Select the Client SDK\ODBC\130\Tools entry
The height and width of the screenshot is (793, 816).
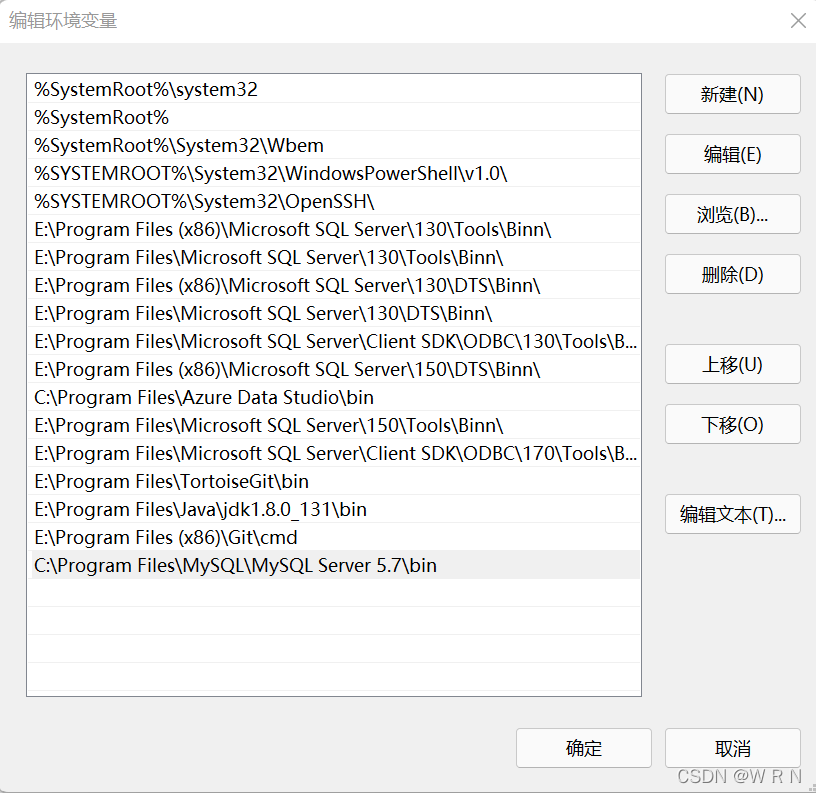point(334,341)
